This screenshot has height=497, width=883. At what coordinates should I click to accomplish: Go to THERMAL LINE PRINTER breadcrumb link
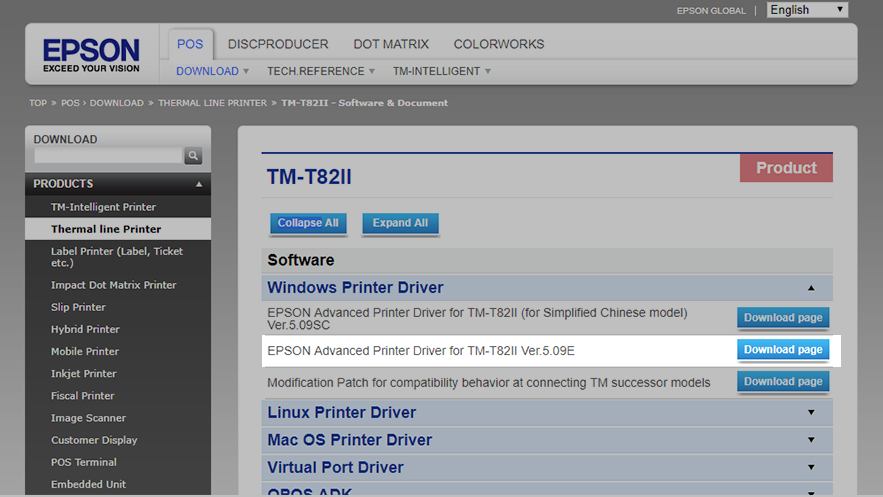[x=212, y=103]
